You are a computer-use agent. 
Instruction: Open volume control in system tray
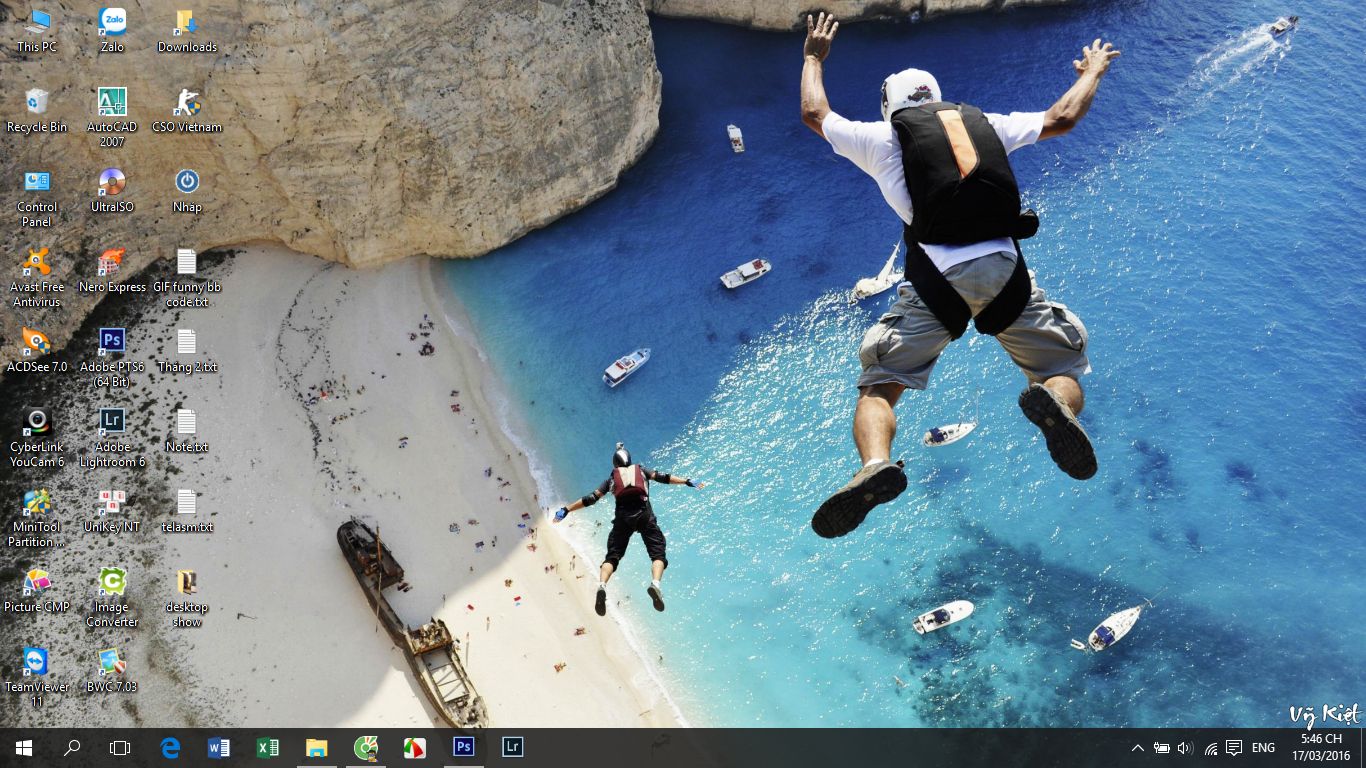[x=1185, y=747]
